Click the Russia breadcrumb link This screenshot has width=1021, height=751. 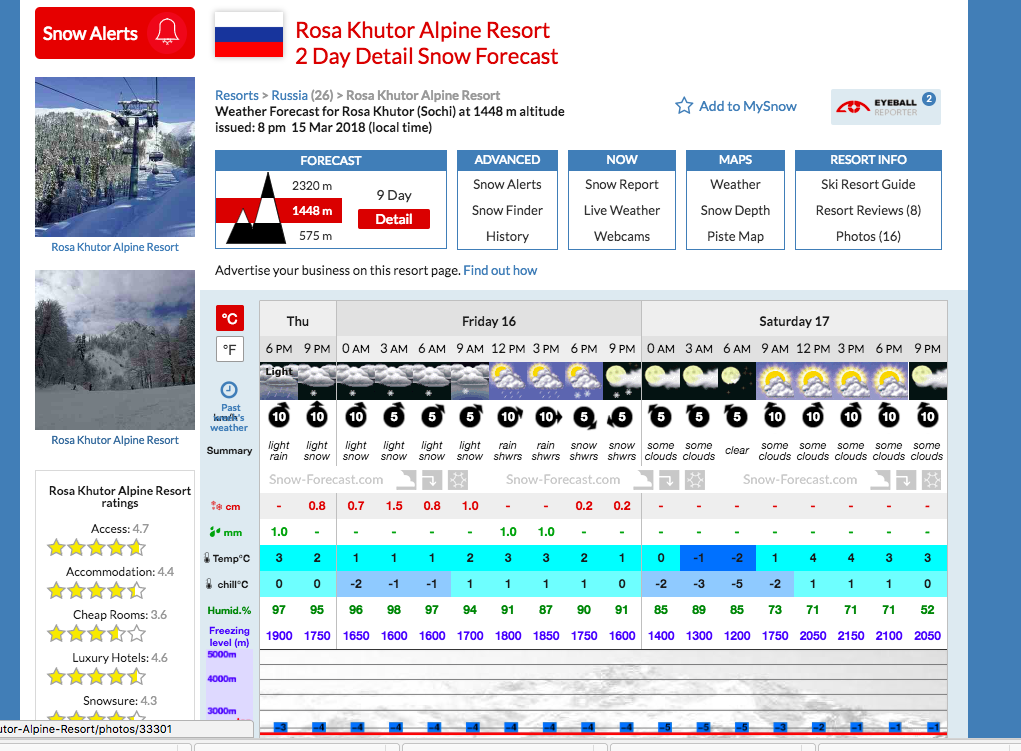click(x=290, y=95)
